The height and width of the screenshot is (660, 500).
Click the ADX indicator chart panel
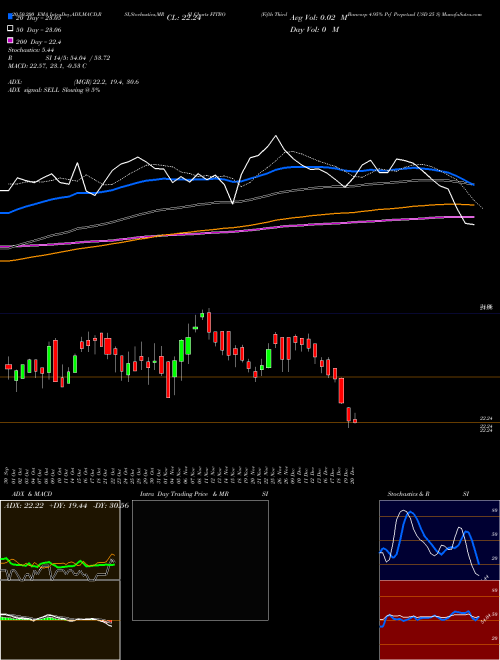[x=60, y=540]
